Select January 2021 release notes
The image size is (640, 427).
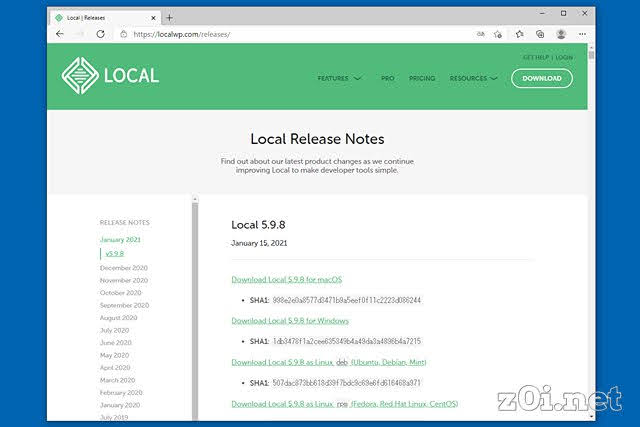pyautogui.click(x=120, y=240)
